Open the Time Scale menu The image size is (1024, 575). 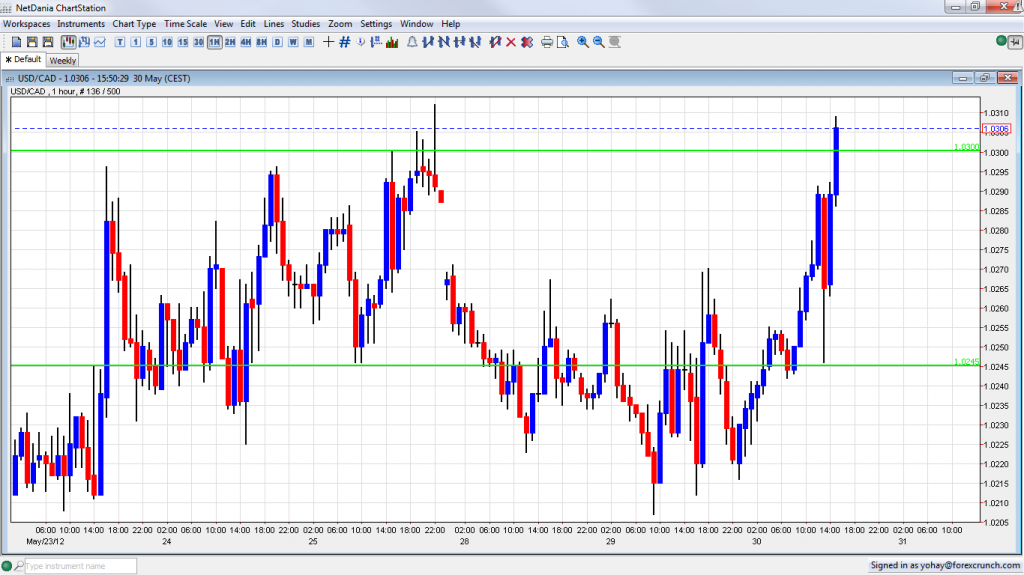click(x=185, y=24)
